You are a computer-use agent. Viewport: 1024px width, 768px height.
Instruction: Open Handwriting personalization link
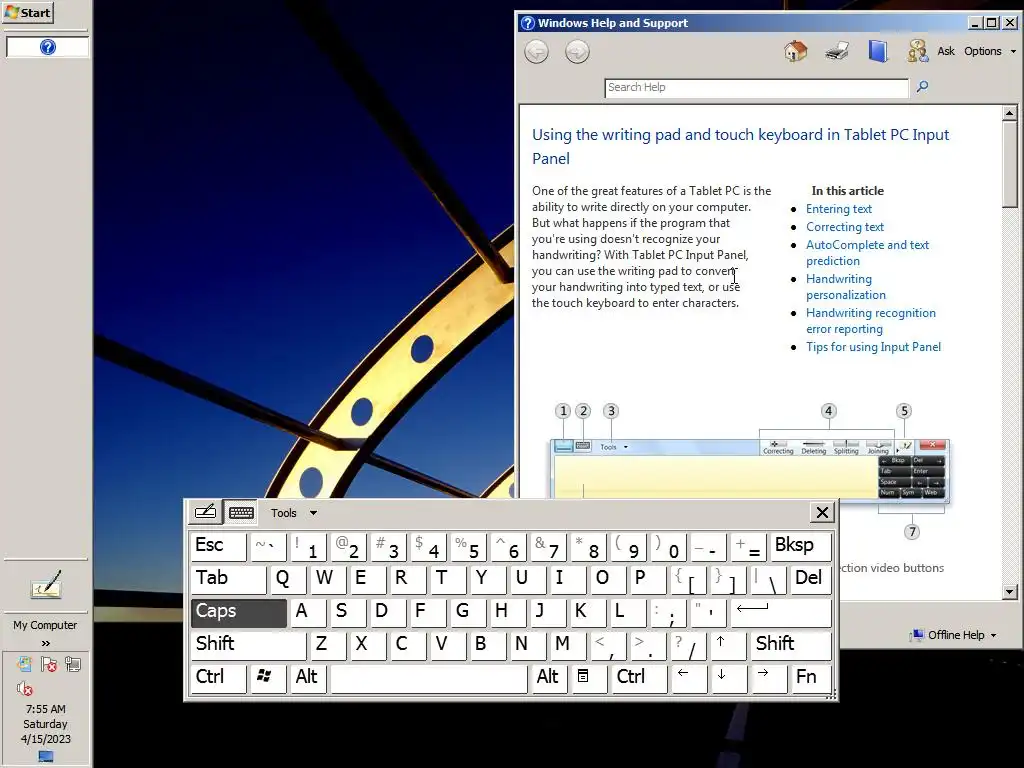846,287
